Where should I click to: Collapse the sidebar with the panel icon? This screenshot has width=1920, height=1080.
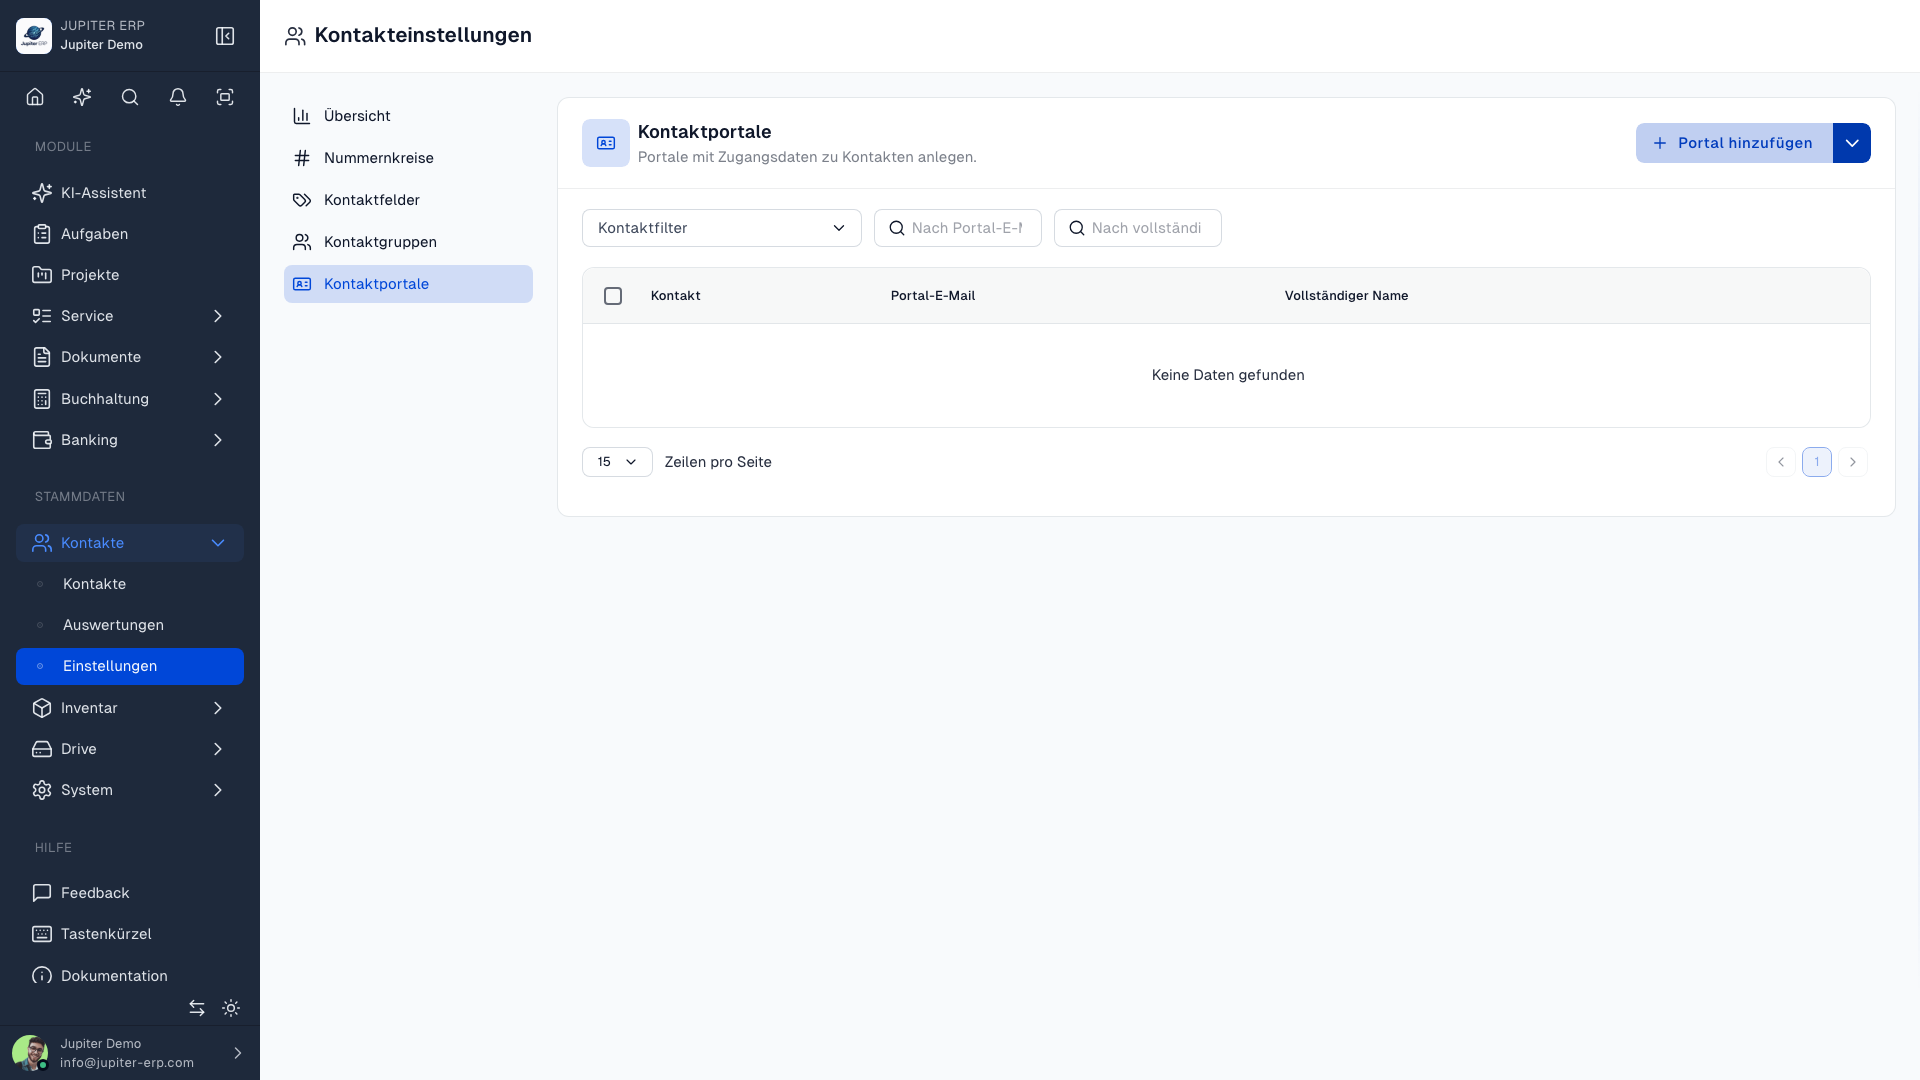point(225,36)
